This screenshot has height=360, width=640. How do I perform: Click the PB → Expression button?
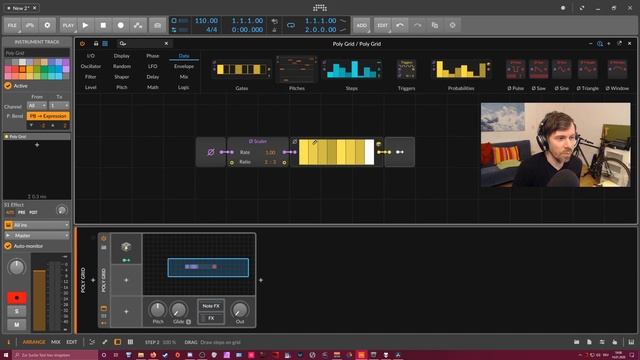tap(48, 116)
